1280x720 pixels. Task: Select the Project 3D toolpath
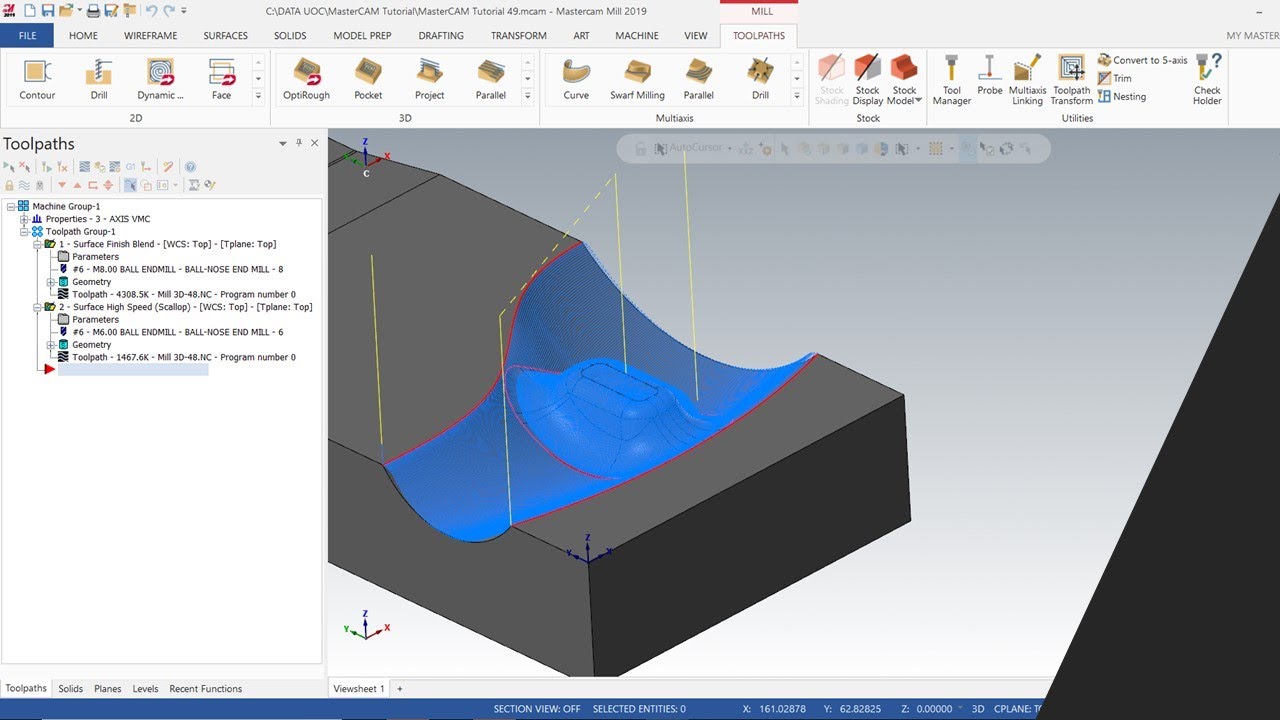(x=429, y=80)
